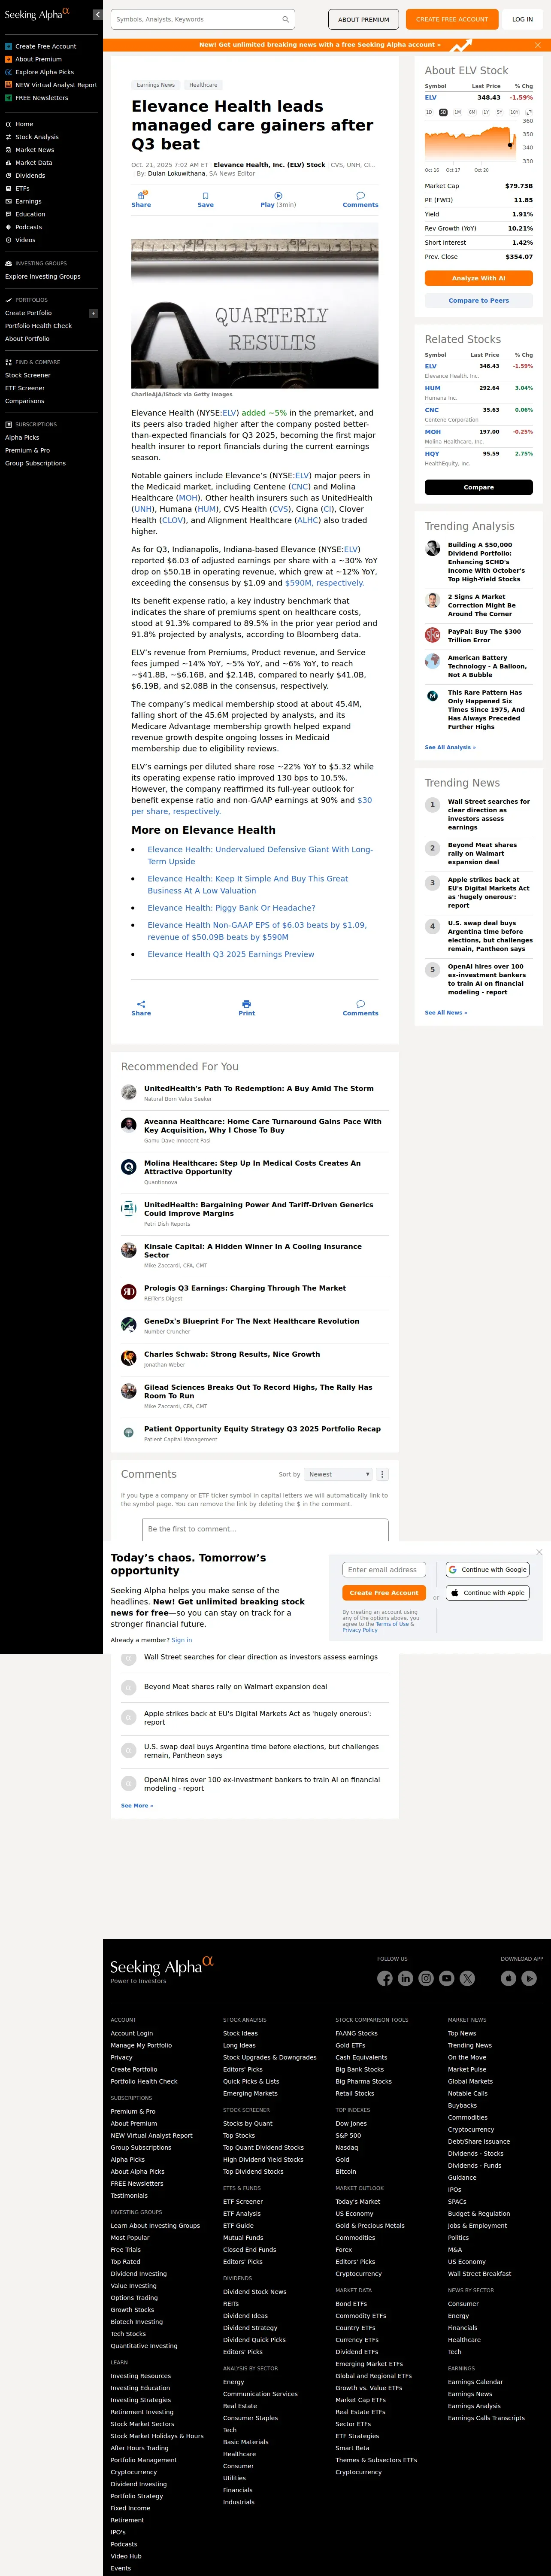Image resolution: width=551 pixels, height=2576 pixels.
Task: Click the LOG IN button
Action: [x=522, y=19]
